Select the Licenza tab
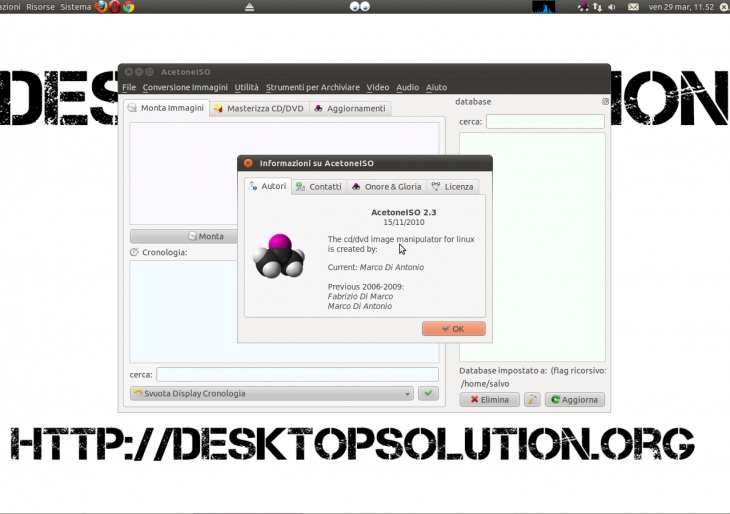The height and width of the screenshot is (514, 730). click(453, 187)
